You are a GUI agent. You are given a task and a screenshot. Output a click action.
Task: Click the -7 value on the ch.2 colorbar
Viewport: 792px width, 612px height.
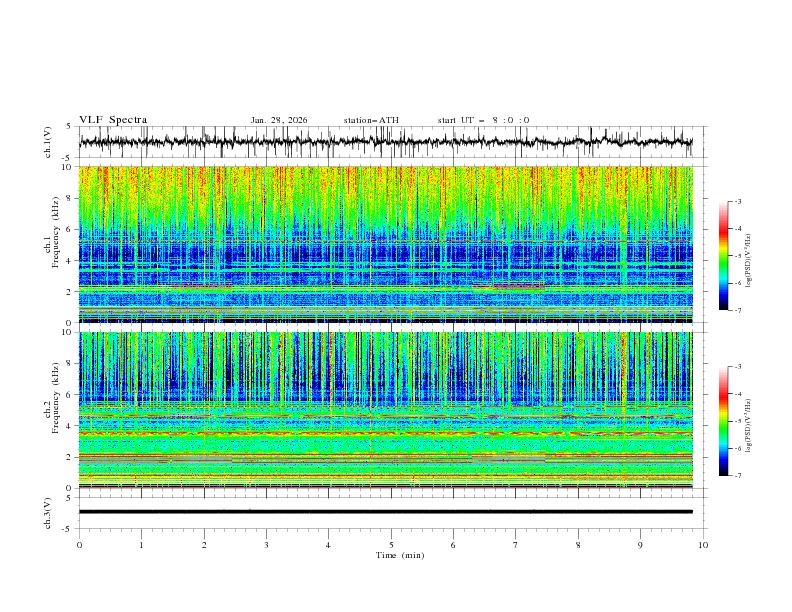tap(737, 476)
